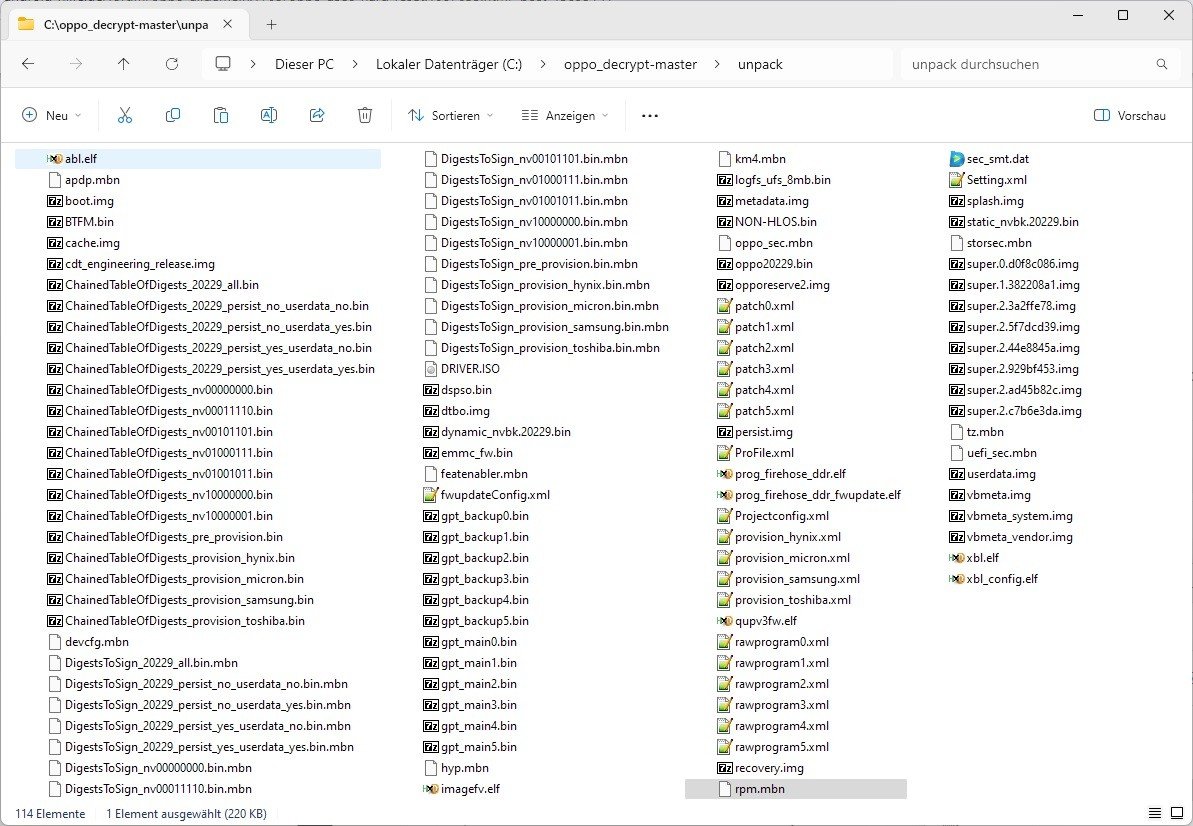Click the Share icon in toolbar
This screenshot has height=826, width=1193.
pos(317,116)
